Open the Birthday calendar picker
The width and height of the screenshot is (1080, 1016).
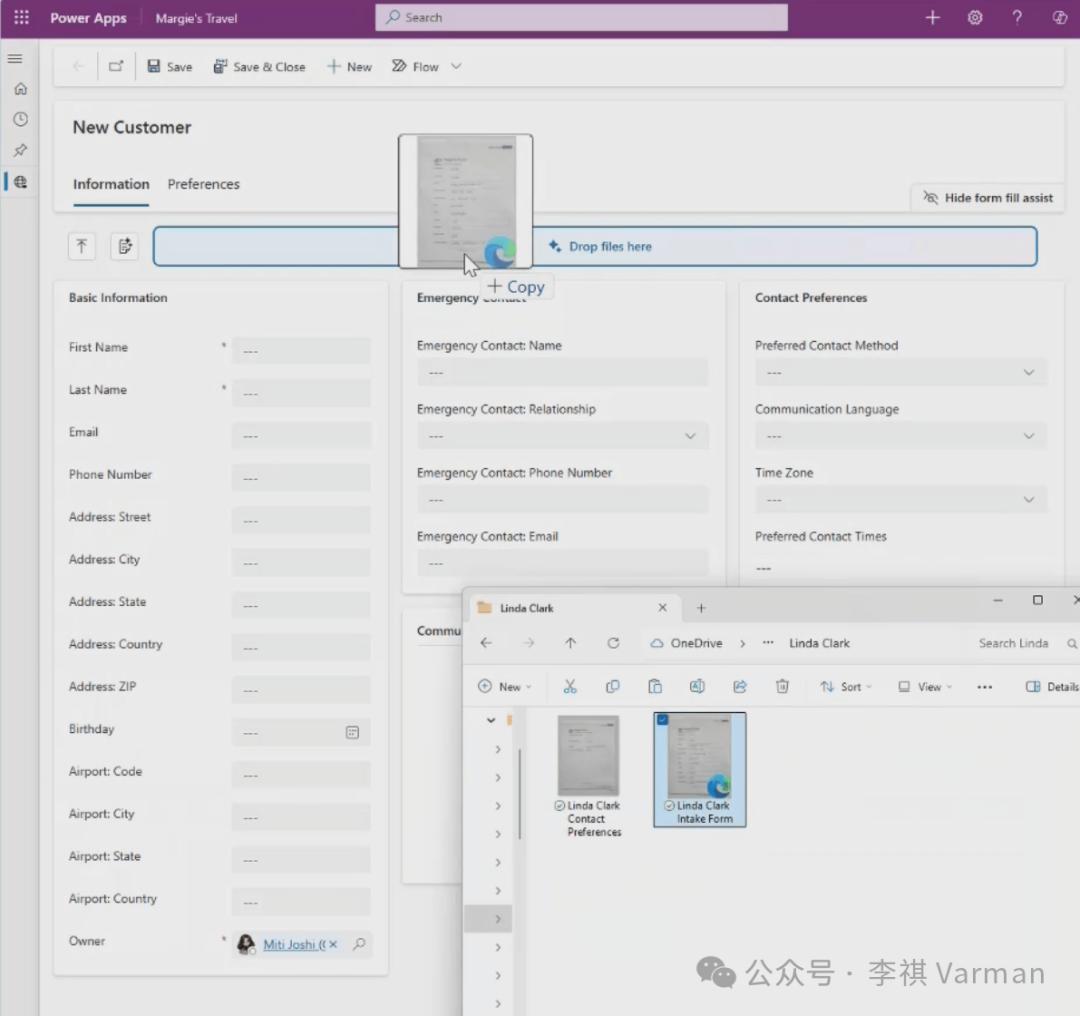352,732
